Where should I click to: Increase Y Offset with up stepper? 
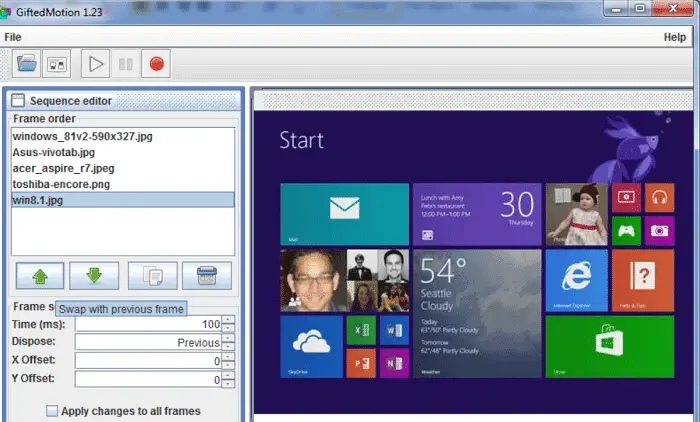pyautogui.click(x=228, y=376)
